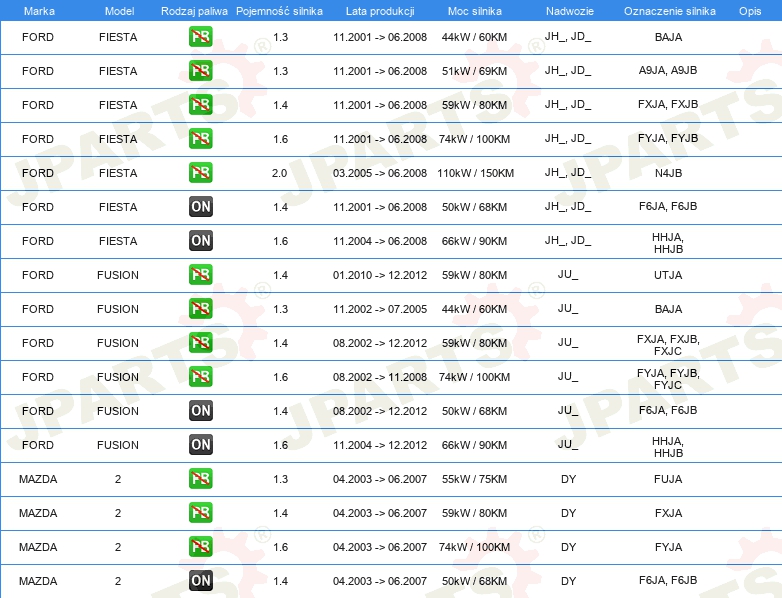The width and height of the screenshot is (782, 598).
Task: Select the Marka column header
Action: tap(39, 11)
